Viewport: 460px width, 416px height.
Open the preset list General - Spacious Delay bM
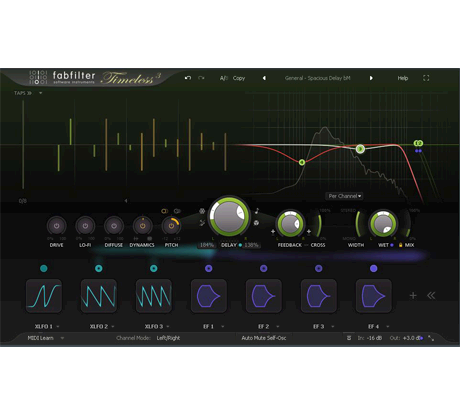coord(317,78)
